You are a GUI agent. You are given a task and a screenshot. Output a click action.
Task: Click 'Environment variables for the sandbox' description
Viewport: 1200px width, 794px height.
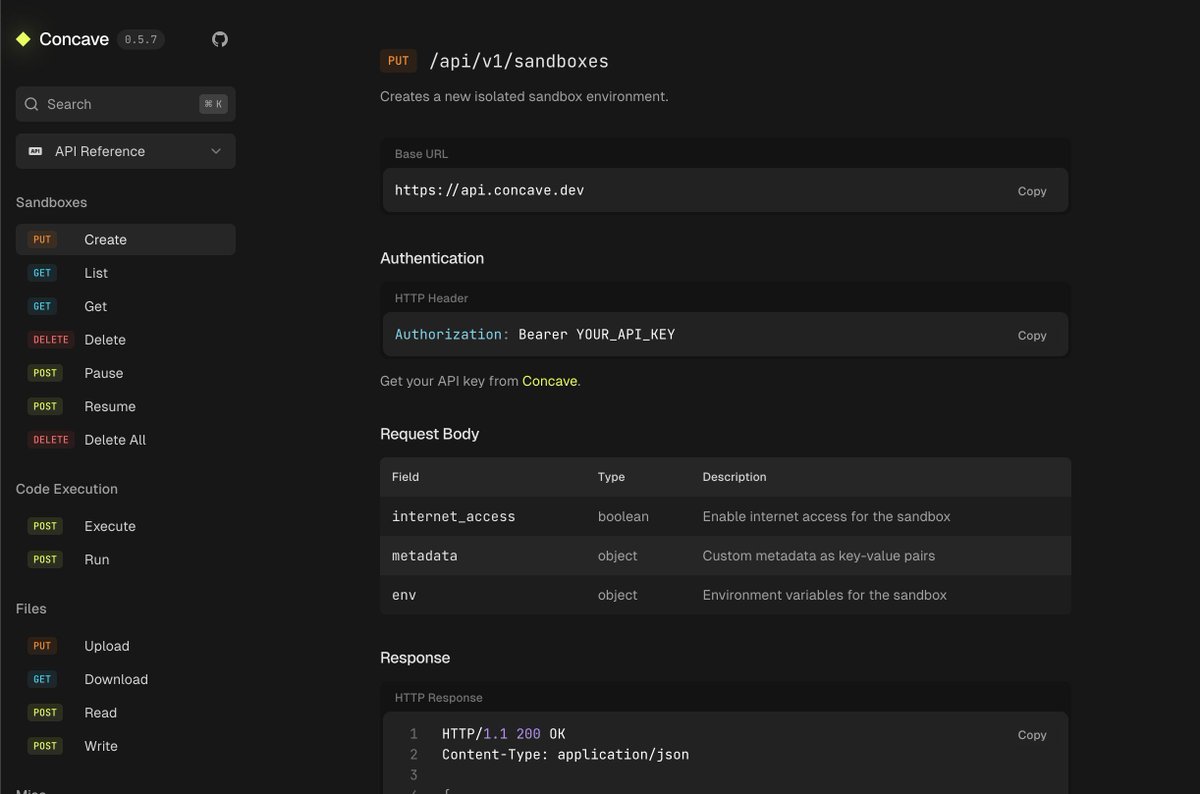click(x=824, y=595)
